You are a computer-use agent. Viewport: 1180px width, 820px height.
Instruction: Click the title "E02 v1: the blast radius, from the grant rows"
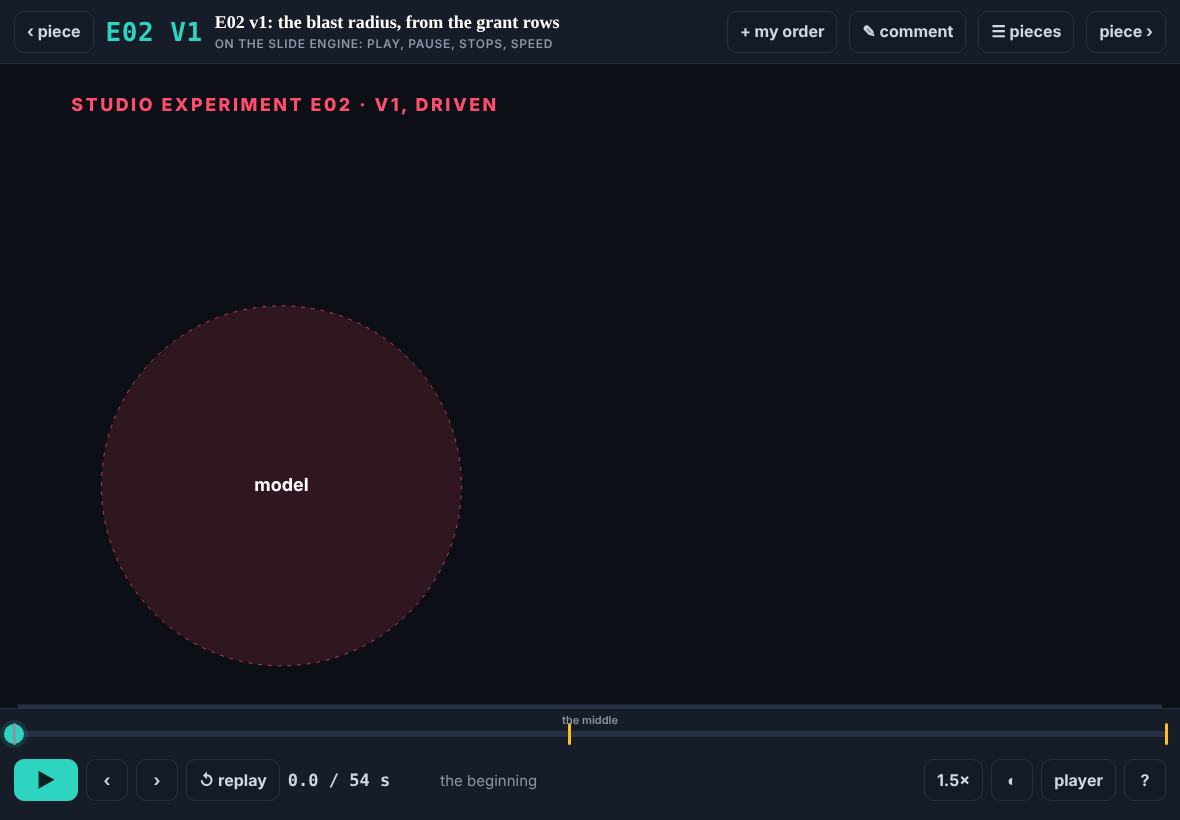(x=387, y=23)
